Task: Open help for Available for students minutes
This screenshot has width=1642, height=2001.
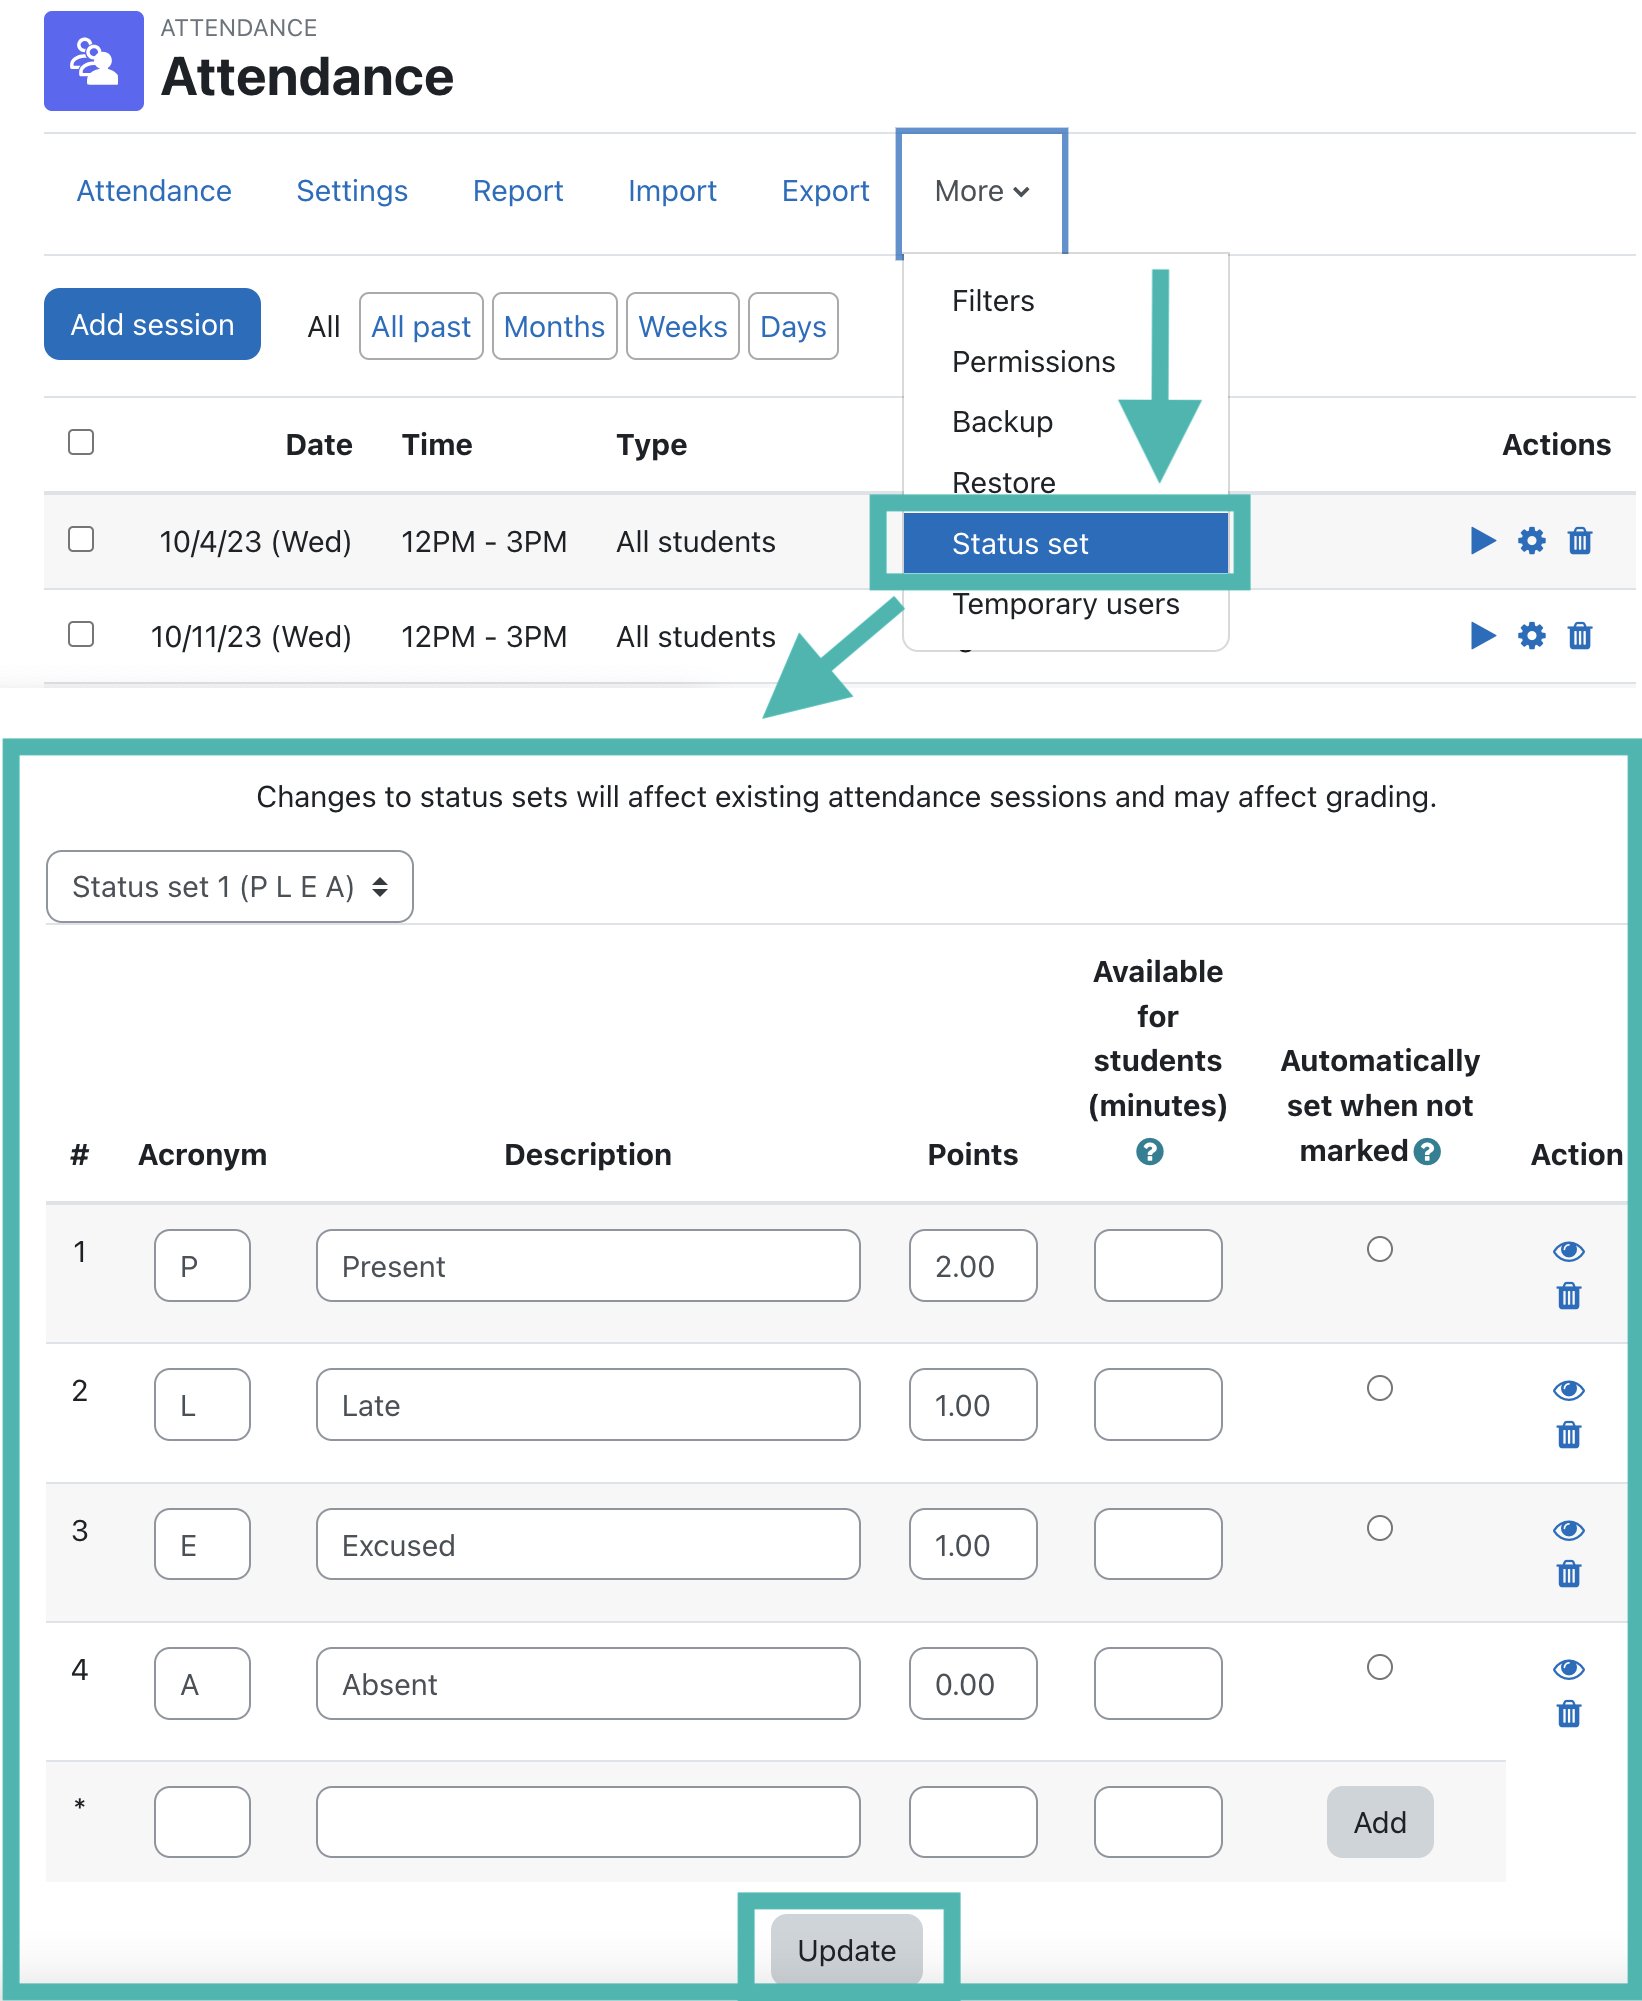Action: (x=1150, y=1152)
